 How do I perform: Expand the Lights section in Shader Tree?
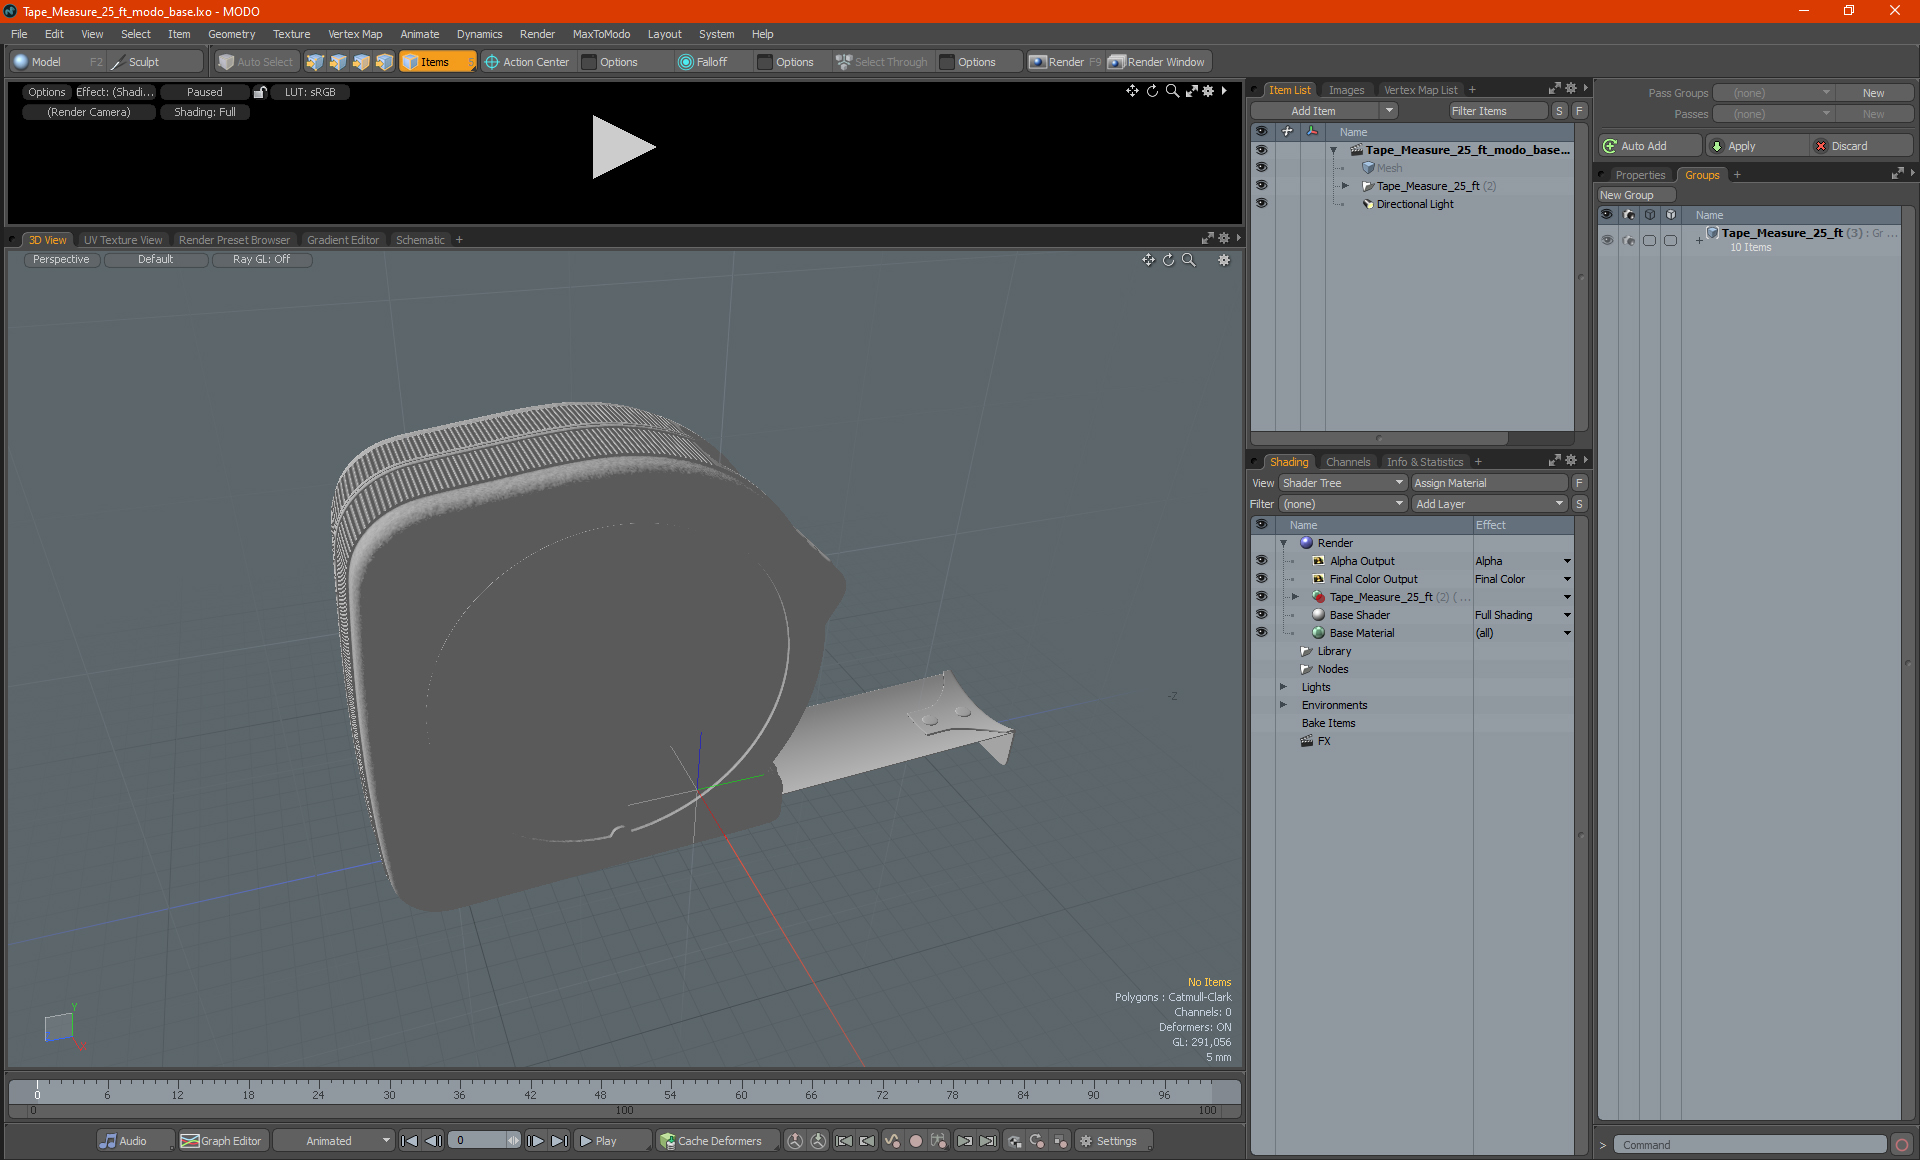[x=1284, y=686]
